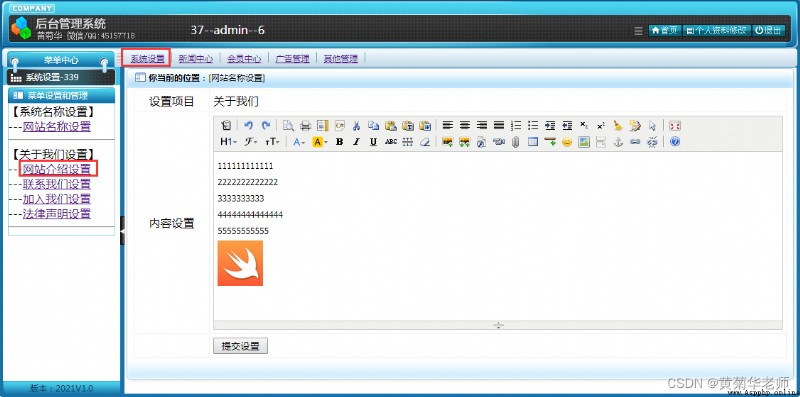The width and height of the screenshot is (800, 397).
Task: Open the H1 heading format dropdown
Action: click(228, 142)
